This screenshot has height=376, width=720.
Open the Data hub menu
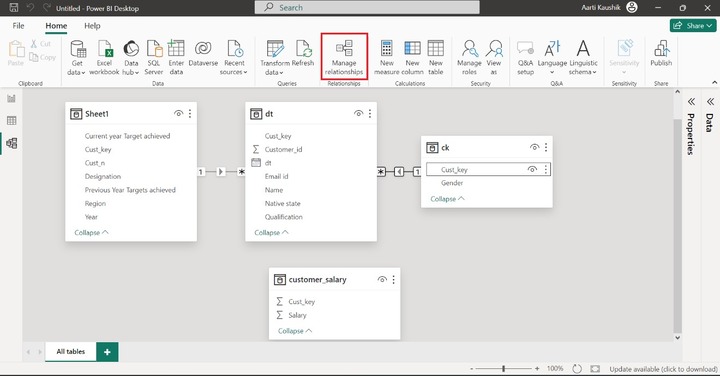tap(131, 58)
